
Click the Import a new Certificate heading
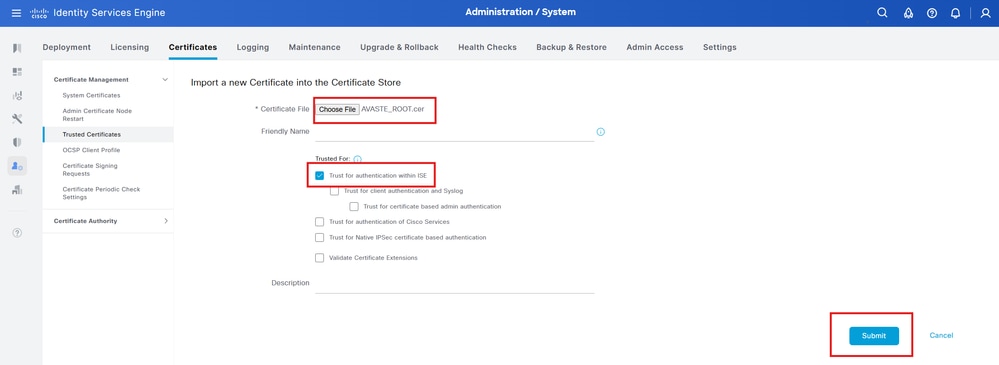tap(296, 82)
